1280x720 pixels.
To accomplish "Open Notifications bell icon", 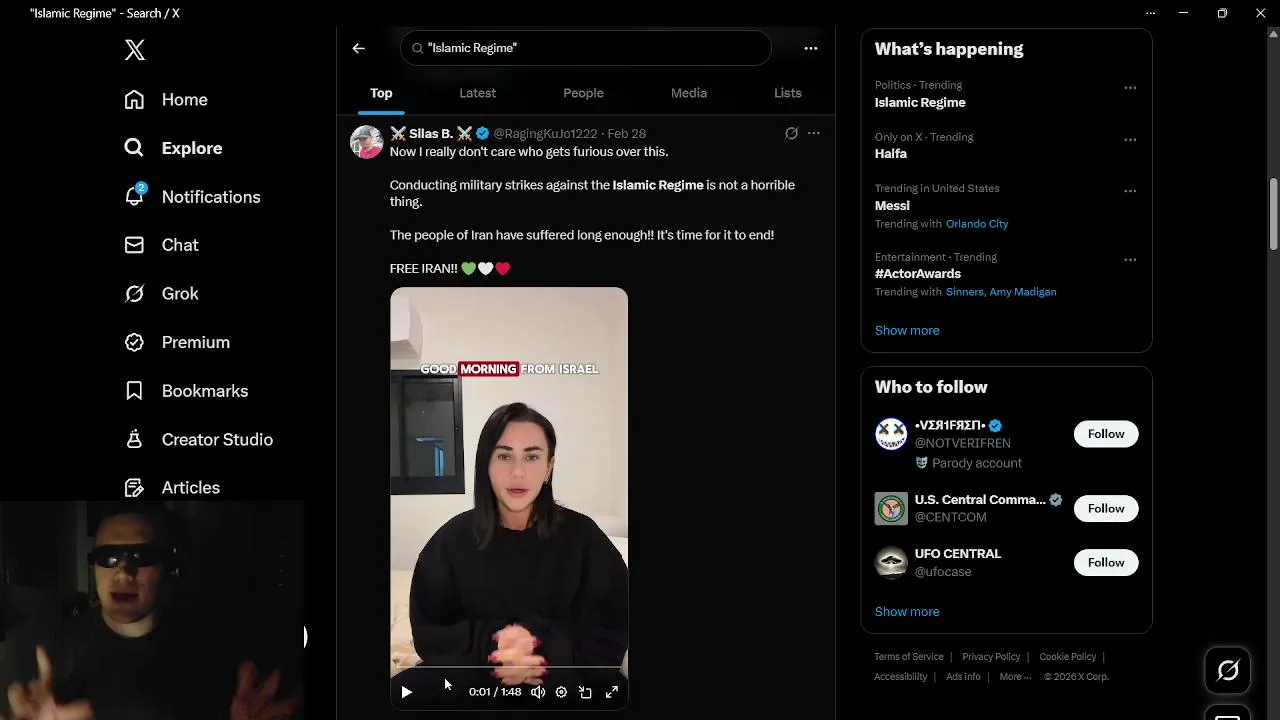I will (x=135, y=196).
